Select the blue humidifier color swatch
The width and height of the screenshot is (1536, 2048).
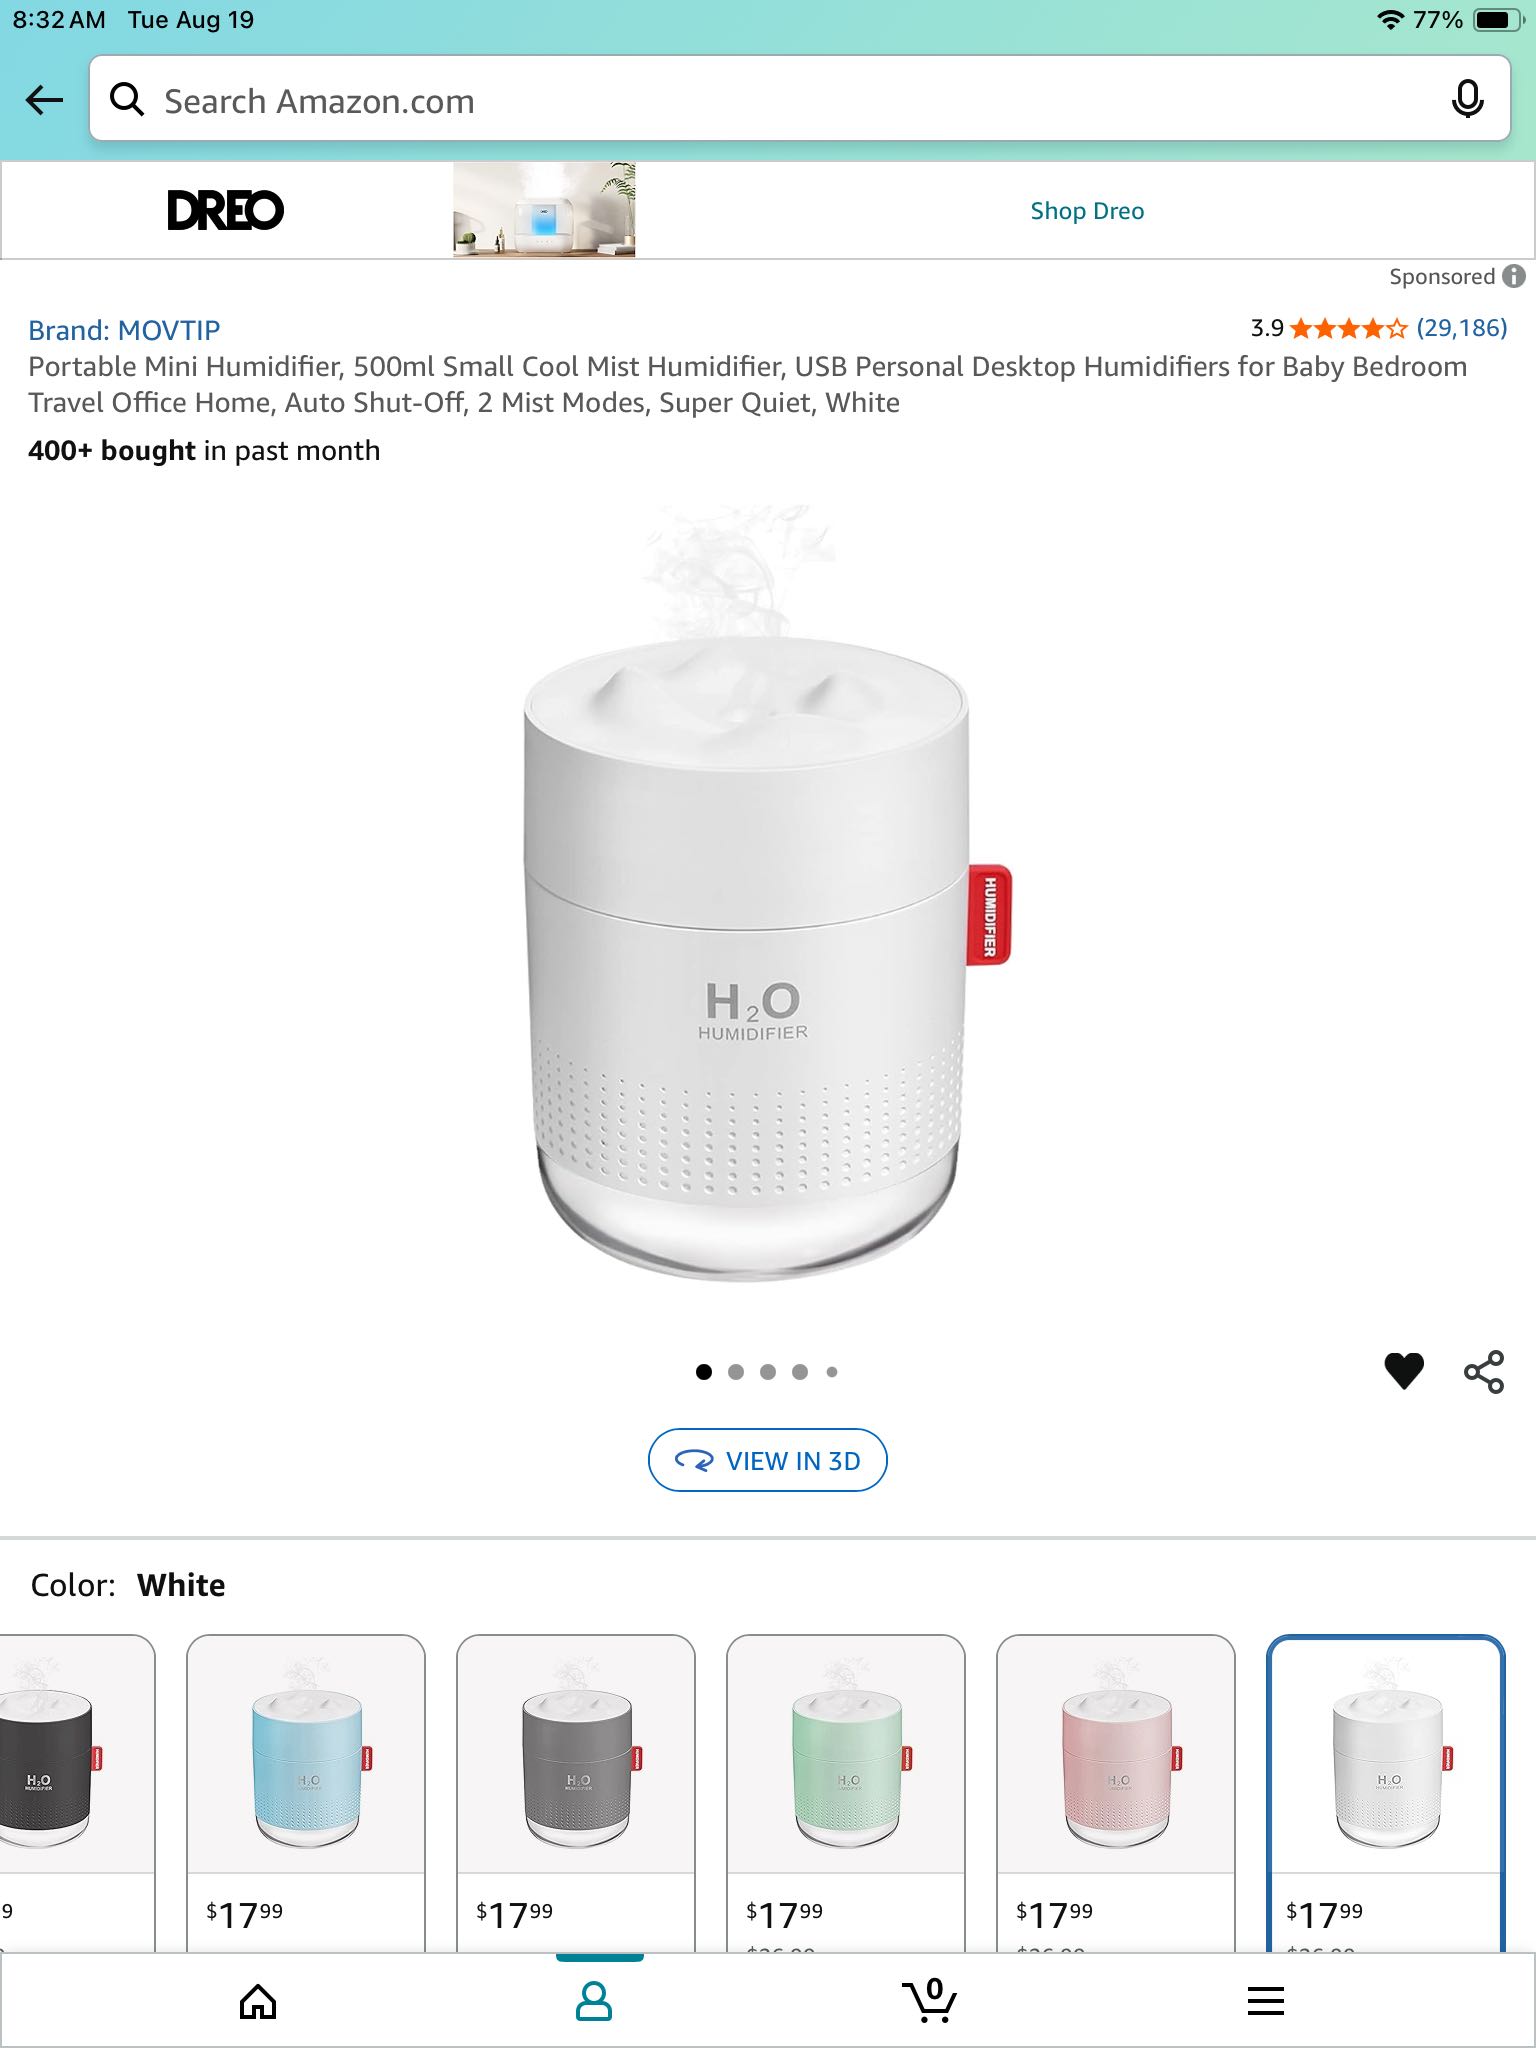click(x=306, y=1793)
